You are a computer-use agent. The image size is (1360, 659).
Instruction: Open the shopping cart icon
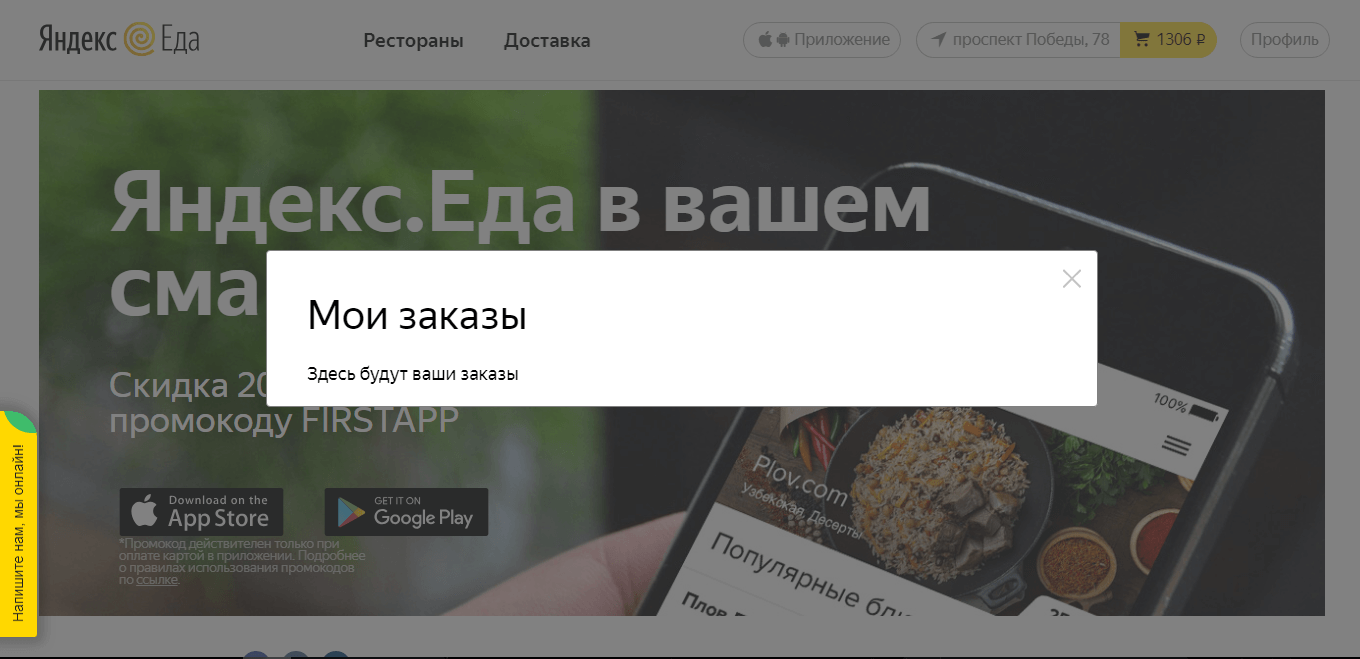pos(1141,40)
